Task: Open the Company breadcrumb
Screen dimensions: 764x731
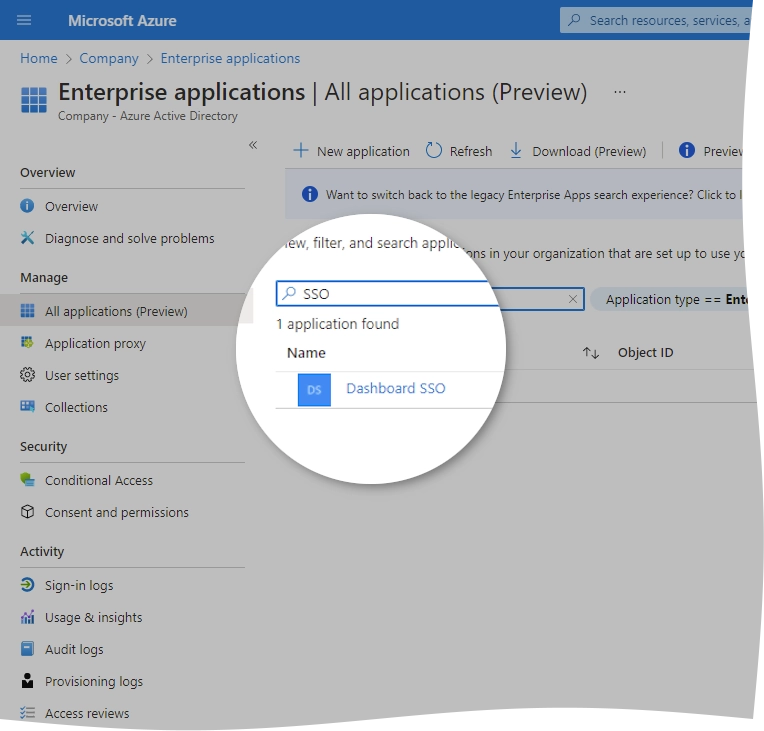Action: click(109, 58)
